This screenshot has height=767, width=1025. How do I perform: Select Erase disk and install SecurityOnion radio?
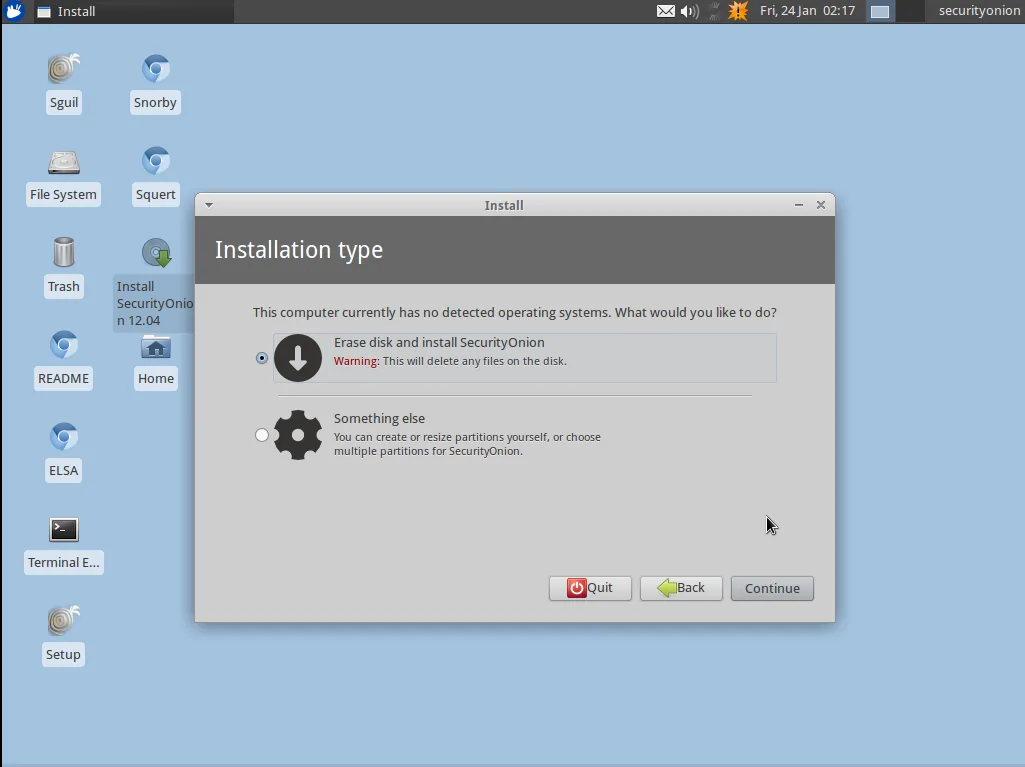pyautogui.click(x=262, y=358)
